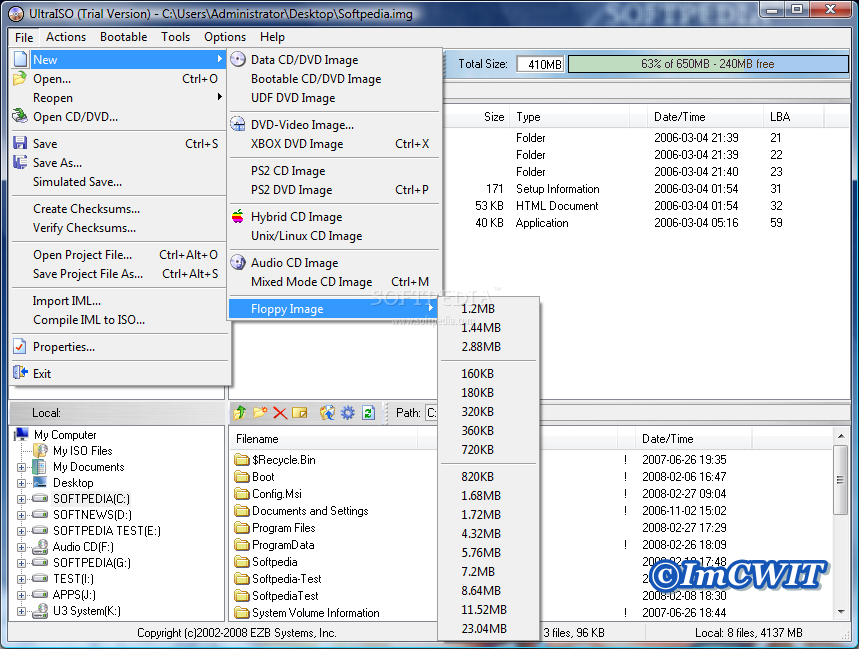The width and height of the screenshot is (859, 649).
Task: Click the drive icon beside Open CD/DVD...
Action: [20, 116]
